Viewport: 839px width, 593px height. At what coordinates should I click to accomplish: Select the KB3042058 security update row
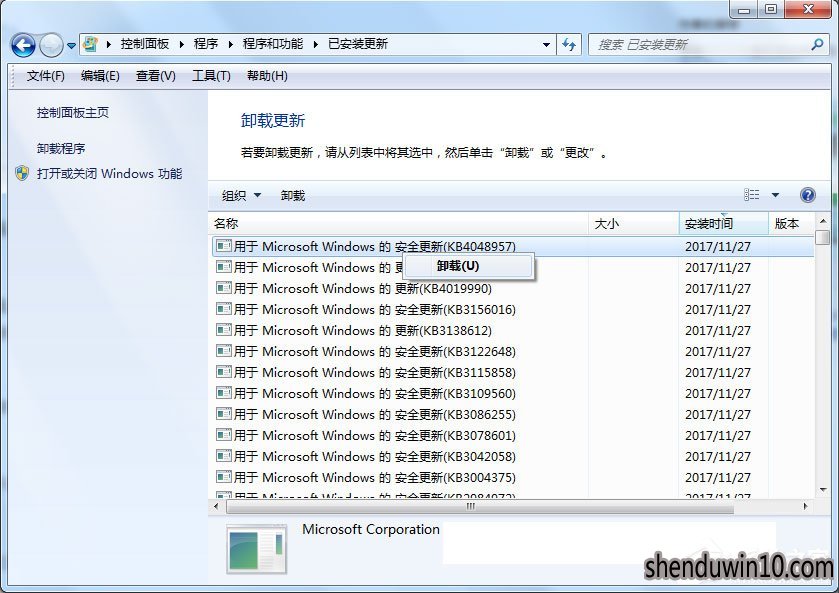[513, 457]
